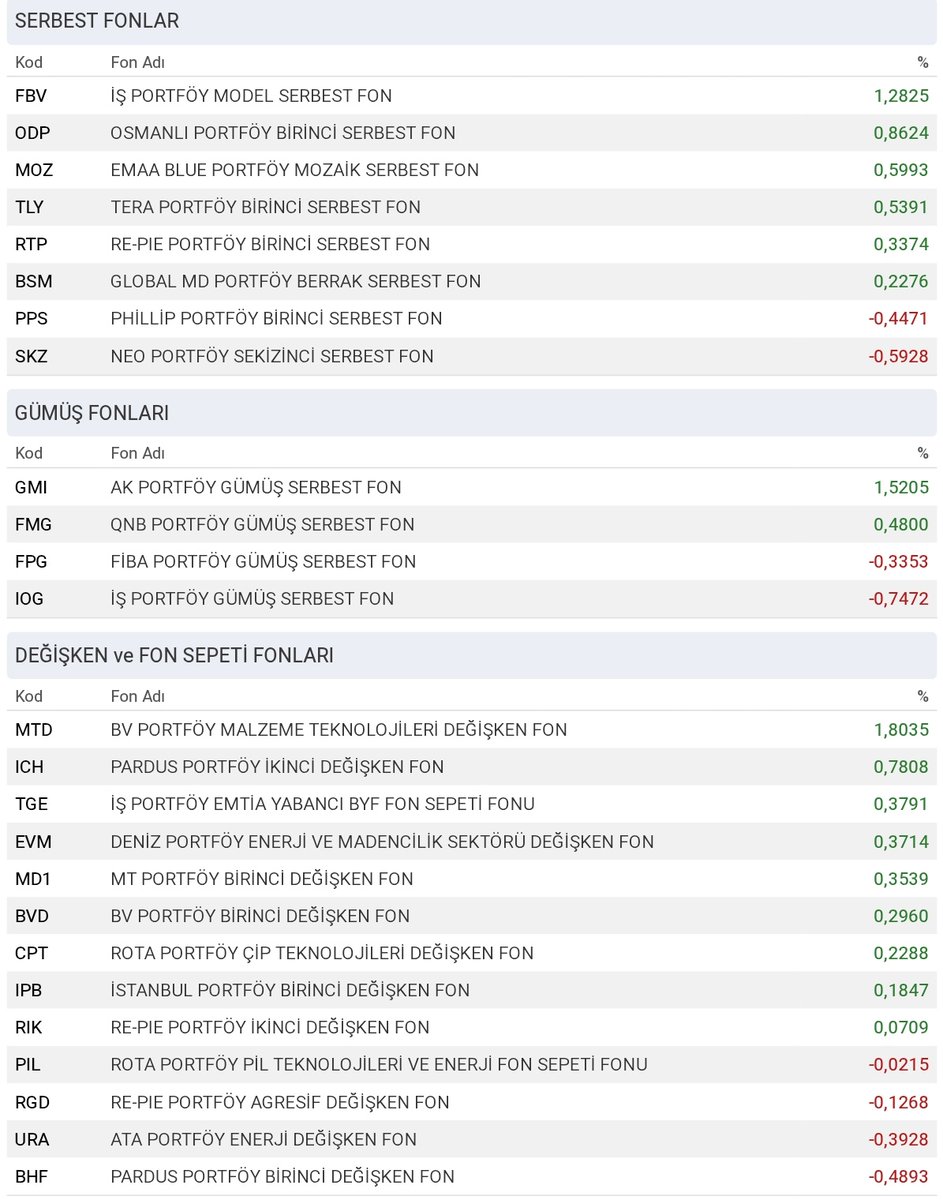
Task: Open BV PORTFÖY BİRİNCİ DEĞİŞKEN FON
Action: (x=260, y=916)
